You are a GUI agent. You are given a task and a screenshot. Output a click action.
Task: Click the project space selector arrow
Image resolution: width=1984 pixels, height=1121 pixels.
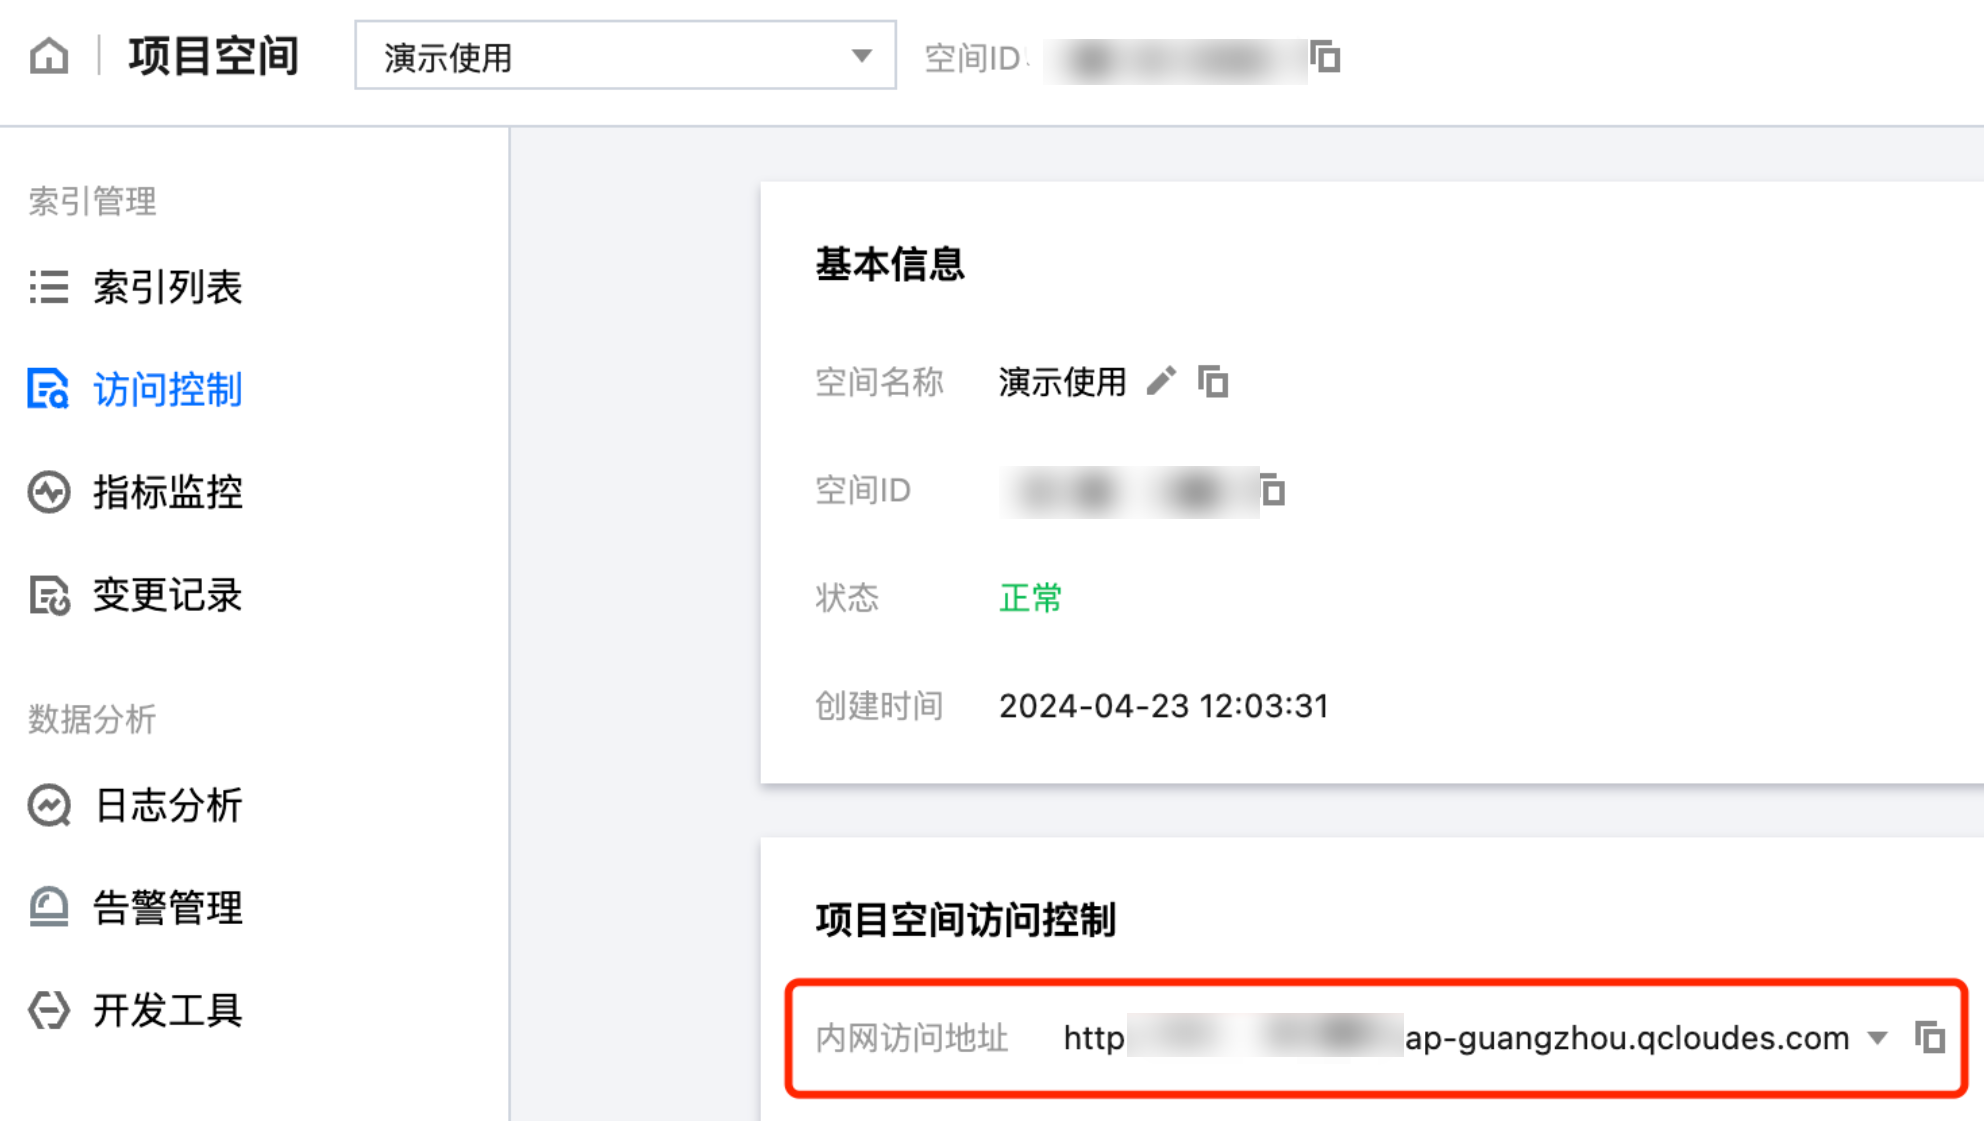point(861,56)
